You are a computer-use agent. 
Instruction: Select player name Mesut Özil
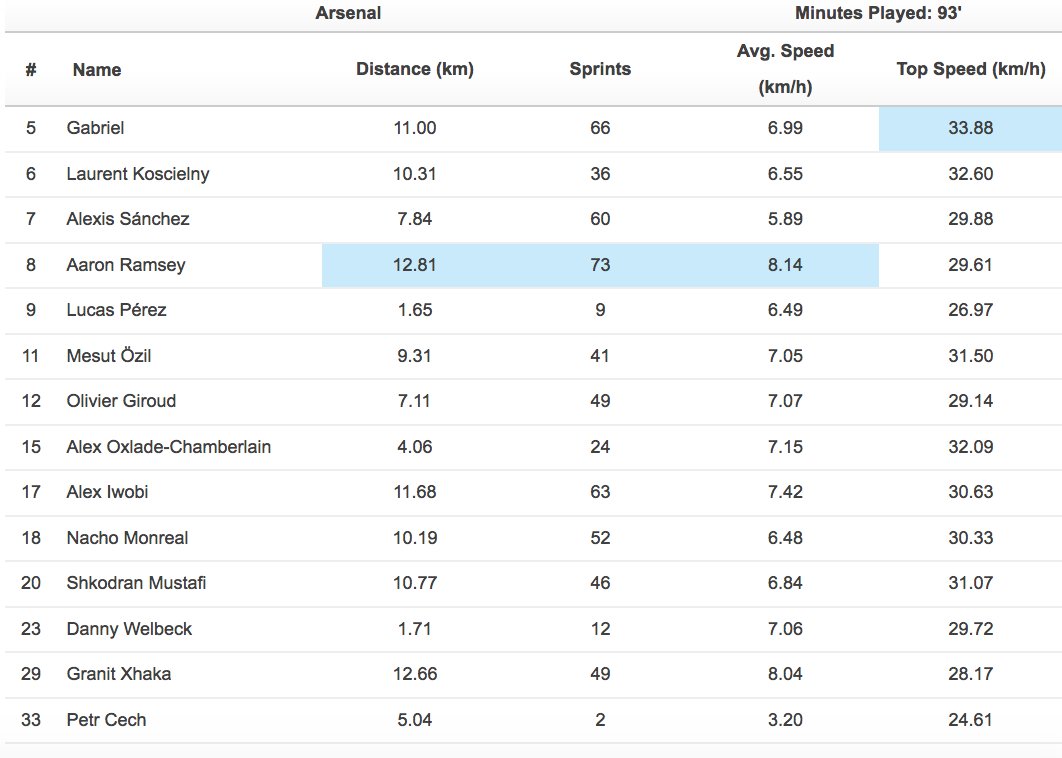[x=108, y=356]
